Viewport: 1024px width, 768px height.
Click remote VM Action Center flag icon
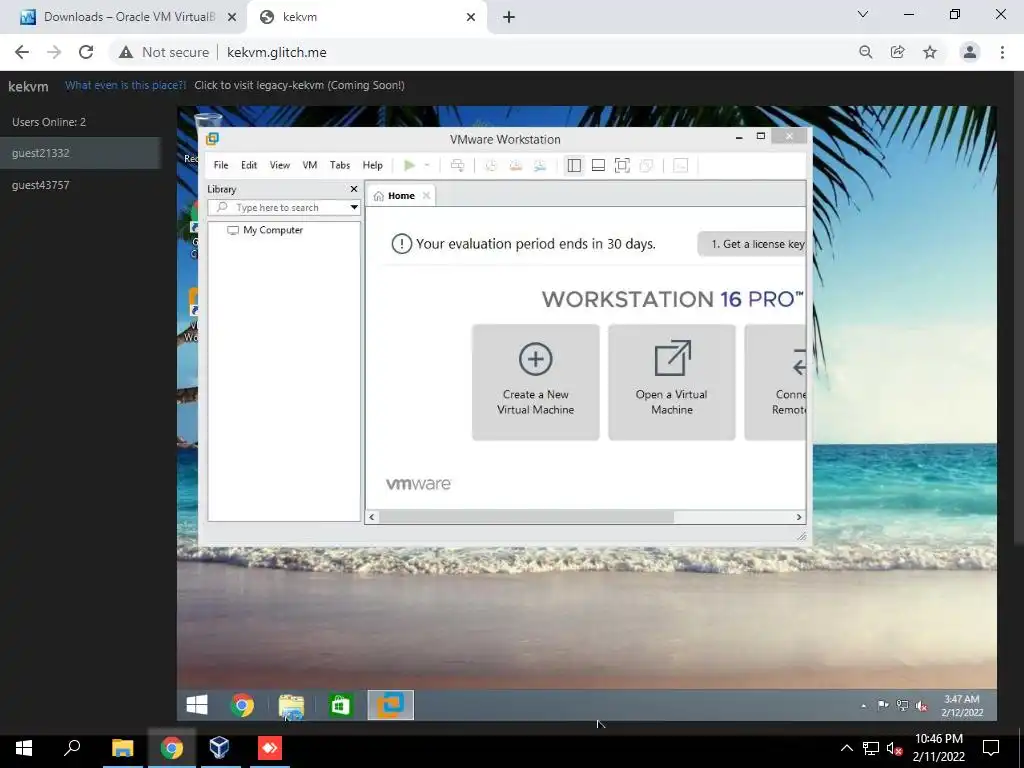coord(883,705)
